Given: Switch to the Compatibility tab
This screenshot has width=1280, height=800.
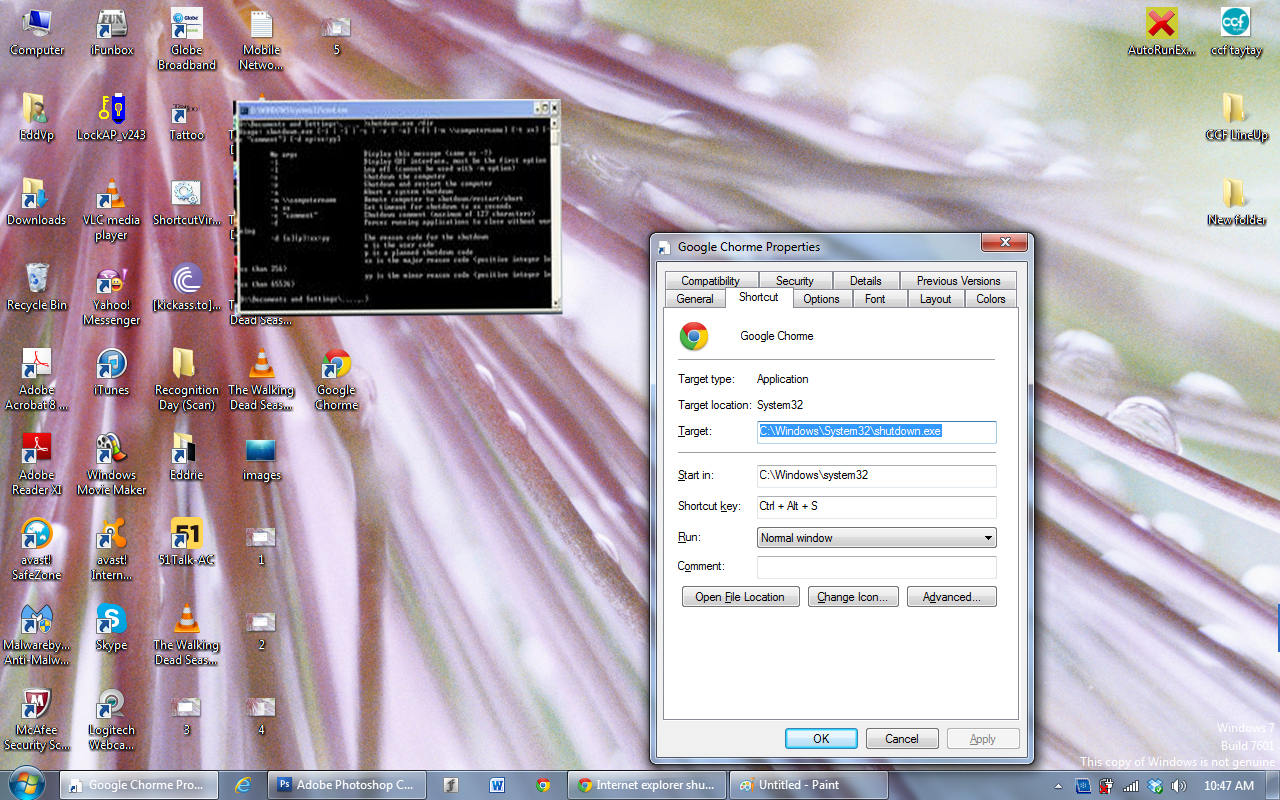Looking at the screenshot, I should (x=710, y=281).
